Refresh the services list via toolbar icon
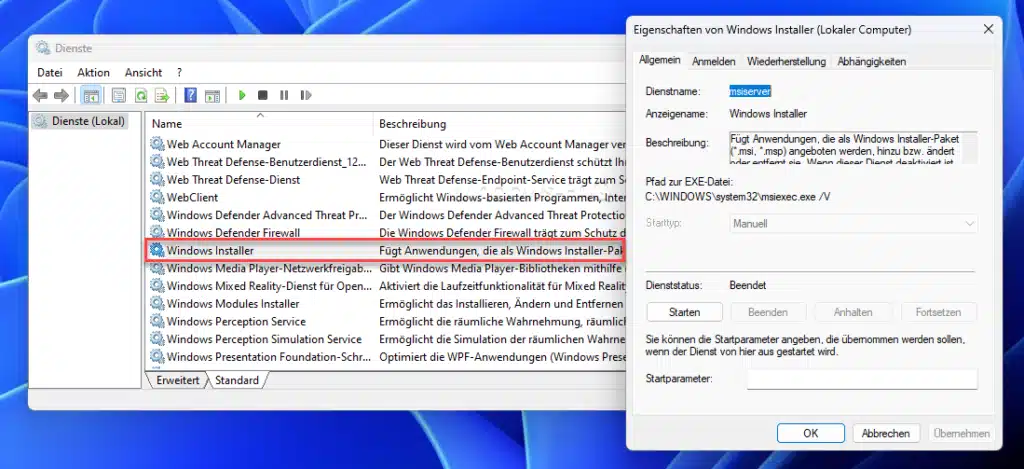This screenshot has width=1024, height=469. click(x=140, y=96)
